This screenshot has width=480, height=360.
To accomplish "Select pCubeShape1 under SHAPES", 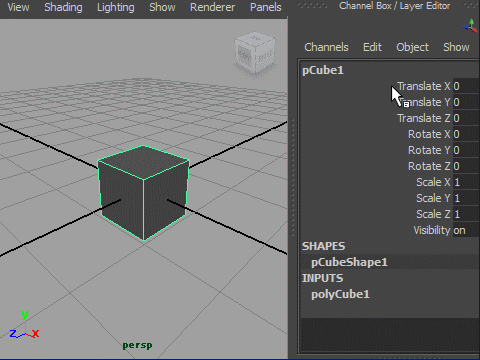I will click(x=349, y=262).
